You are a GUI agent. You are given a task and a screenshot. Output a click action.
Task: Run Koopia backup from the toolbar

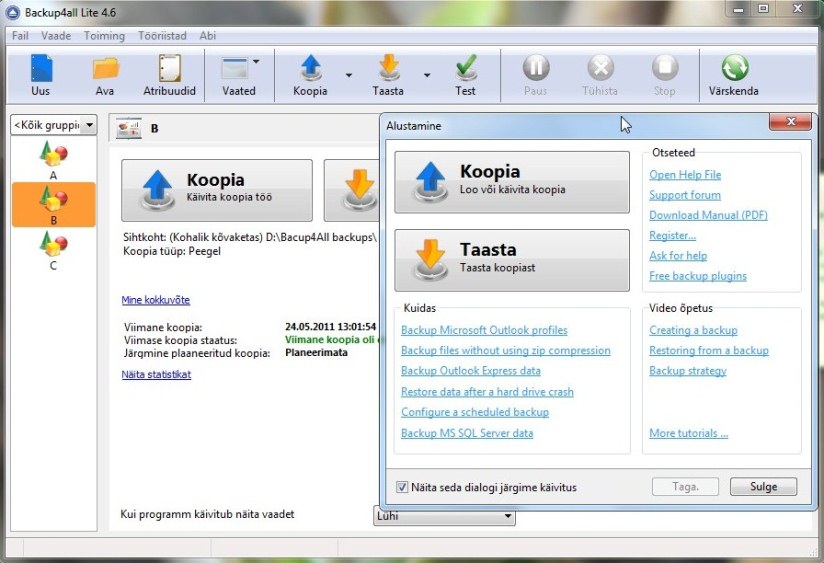click(310, 76)
